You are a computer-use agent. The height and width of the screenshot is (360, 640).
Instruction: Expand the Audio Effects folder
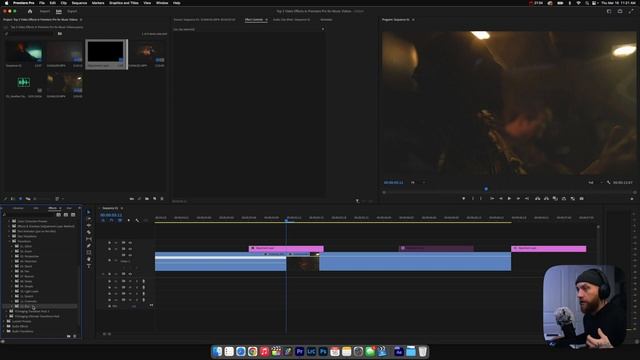4,326
